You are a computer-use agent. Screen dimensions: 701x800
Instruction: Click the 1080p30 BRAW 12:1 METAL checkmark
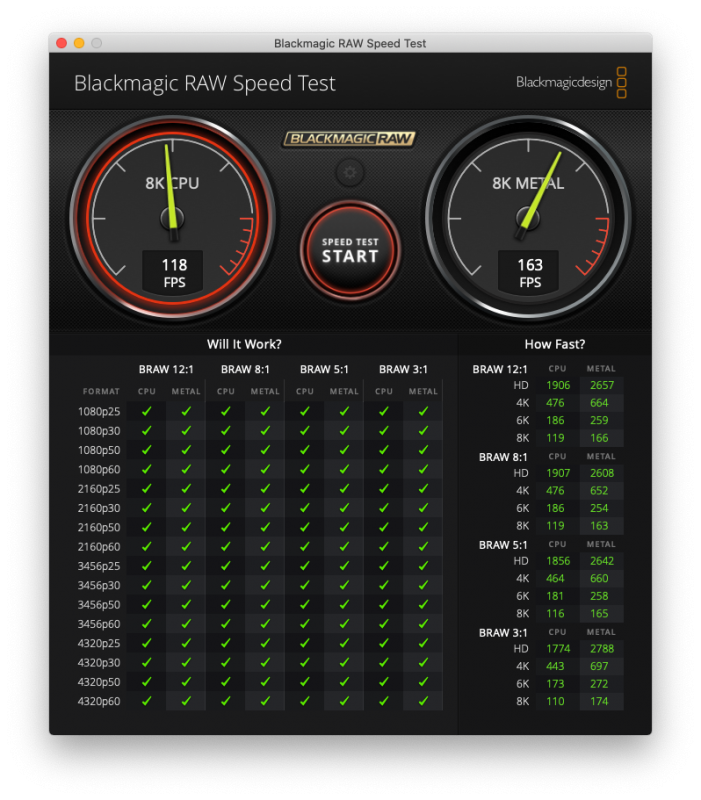pyautogui.click(x=186, y=431)
